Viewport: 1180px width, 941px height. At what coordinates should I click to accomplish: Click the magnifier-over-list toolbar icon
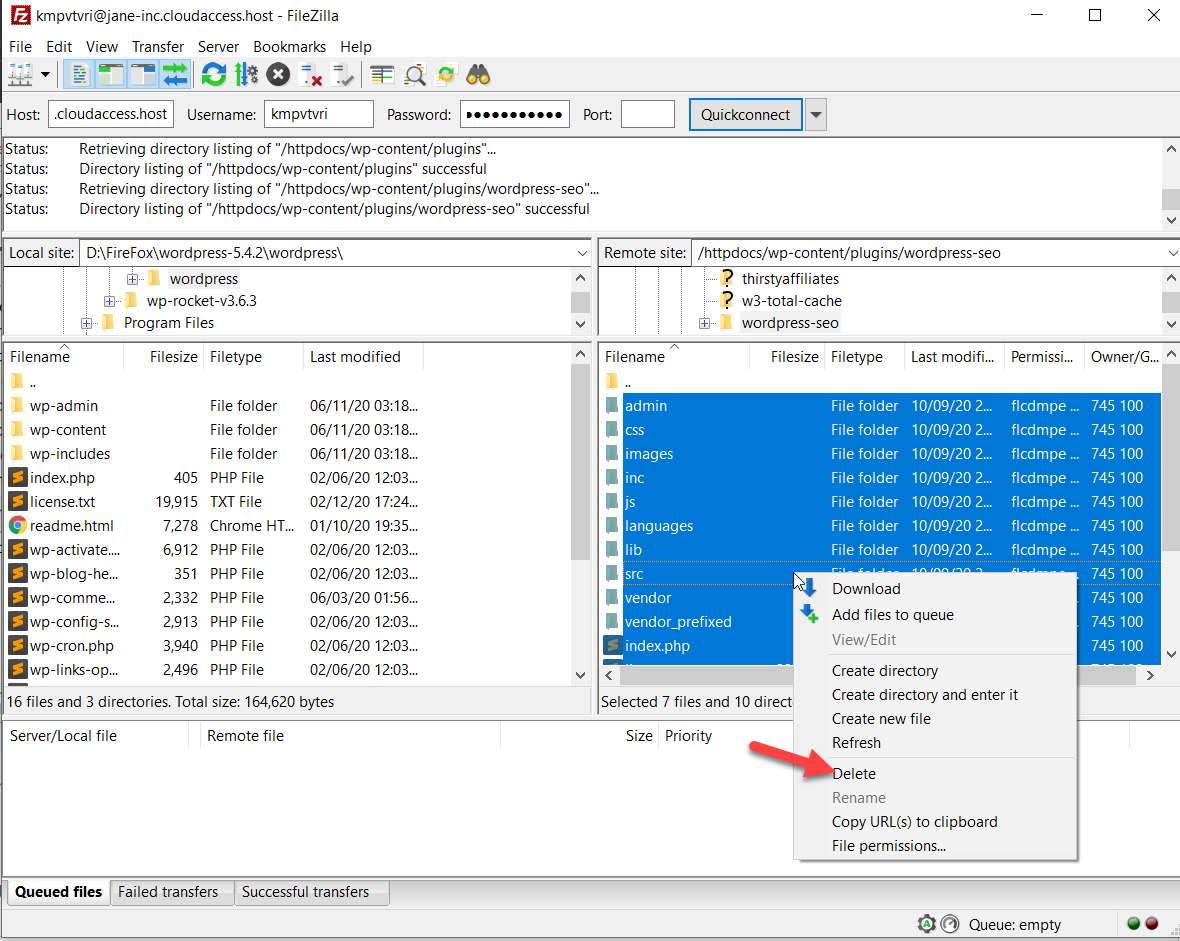[x=415, y=75]
